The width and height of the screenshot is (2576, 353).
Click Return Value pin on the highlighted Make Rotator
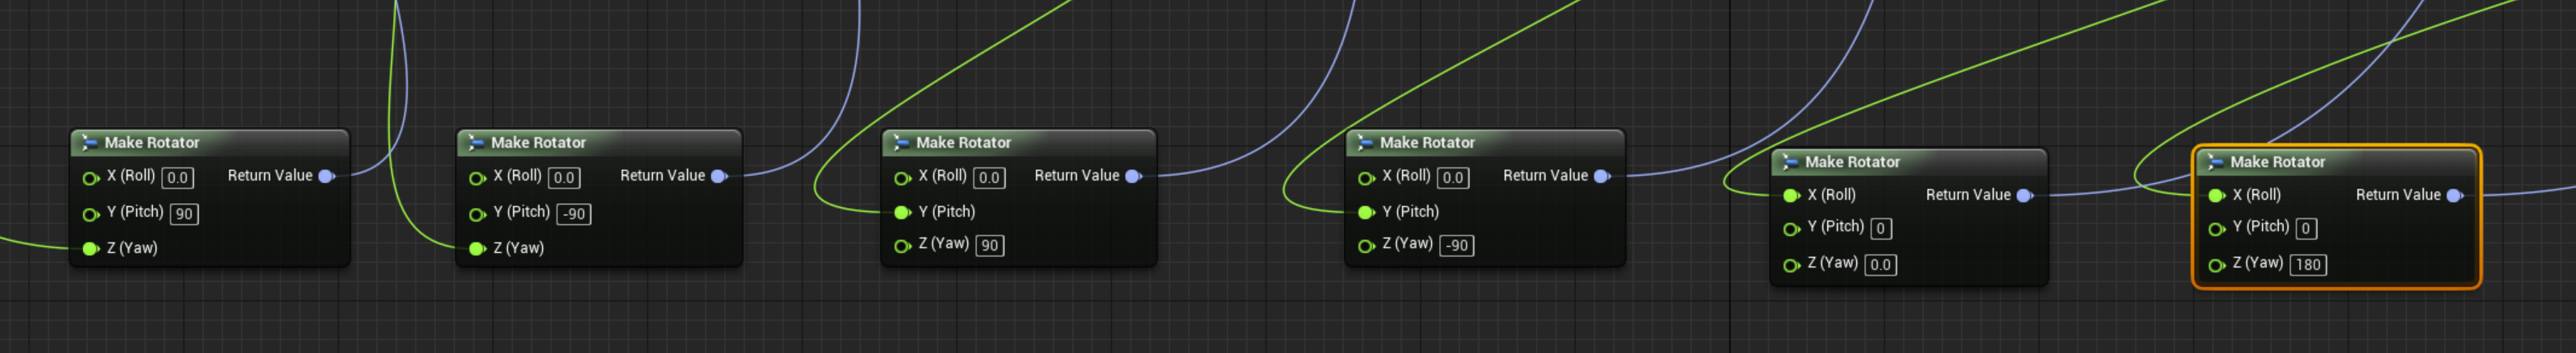coord(2454,196)
